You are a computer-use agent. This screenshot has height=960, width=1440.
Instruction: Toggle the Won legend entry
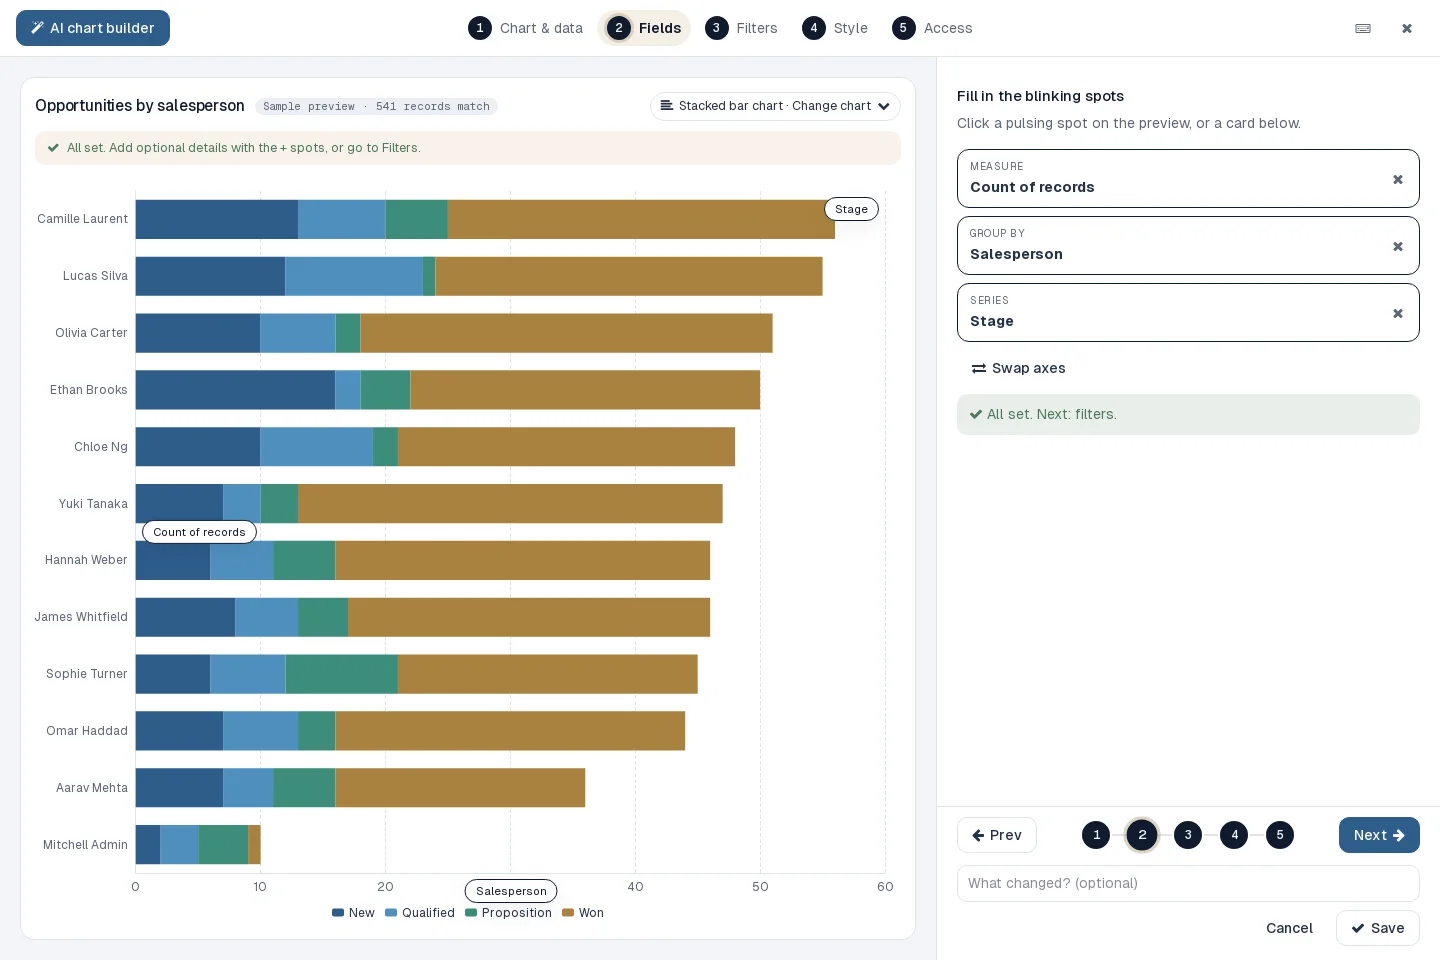583,913
